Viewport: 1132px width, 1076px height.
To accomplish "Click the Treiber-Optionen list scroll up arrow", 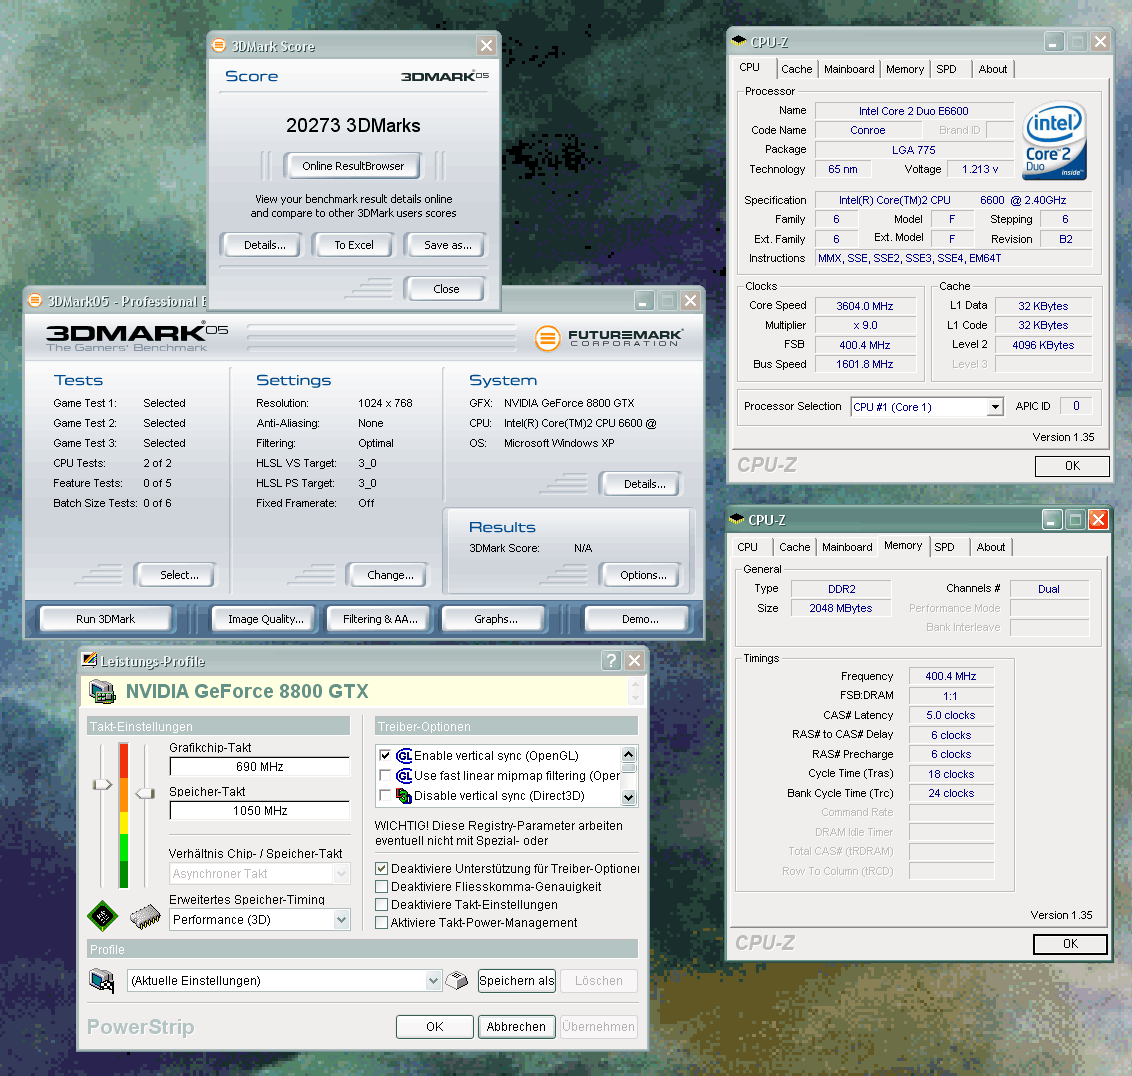I will tap(629, 754).
